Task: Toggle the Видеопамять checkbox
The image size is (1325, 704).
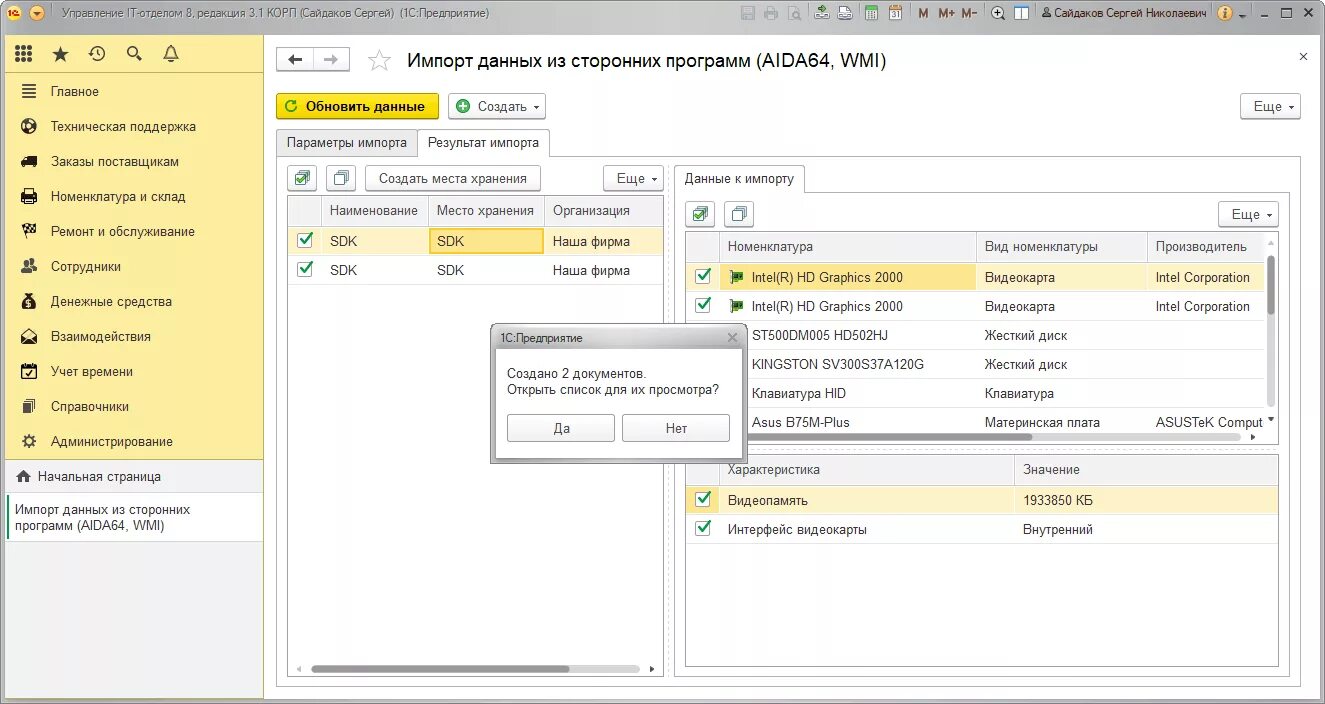Action: tap(703, 499)
